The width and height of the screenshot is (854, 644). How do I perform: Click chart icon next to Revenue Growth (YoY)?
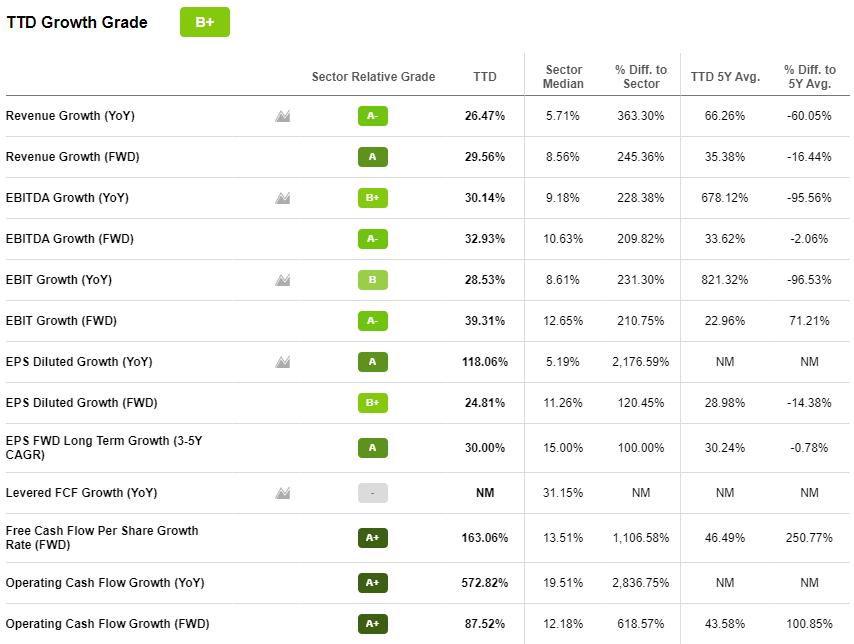pyautogui.click(x=283, y=116)
